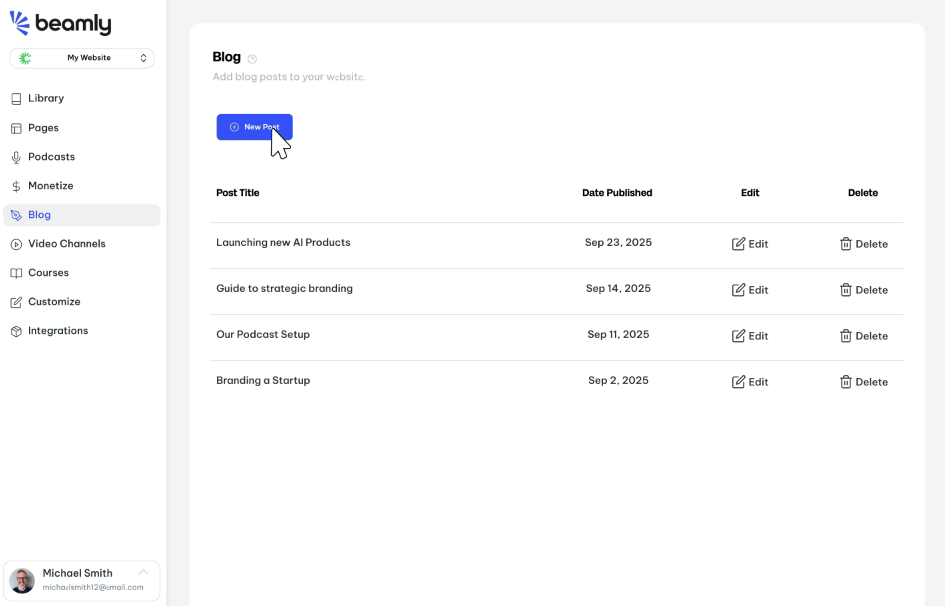Click pencil edit icon for Launching new AI Products

(x=739, y=244)
